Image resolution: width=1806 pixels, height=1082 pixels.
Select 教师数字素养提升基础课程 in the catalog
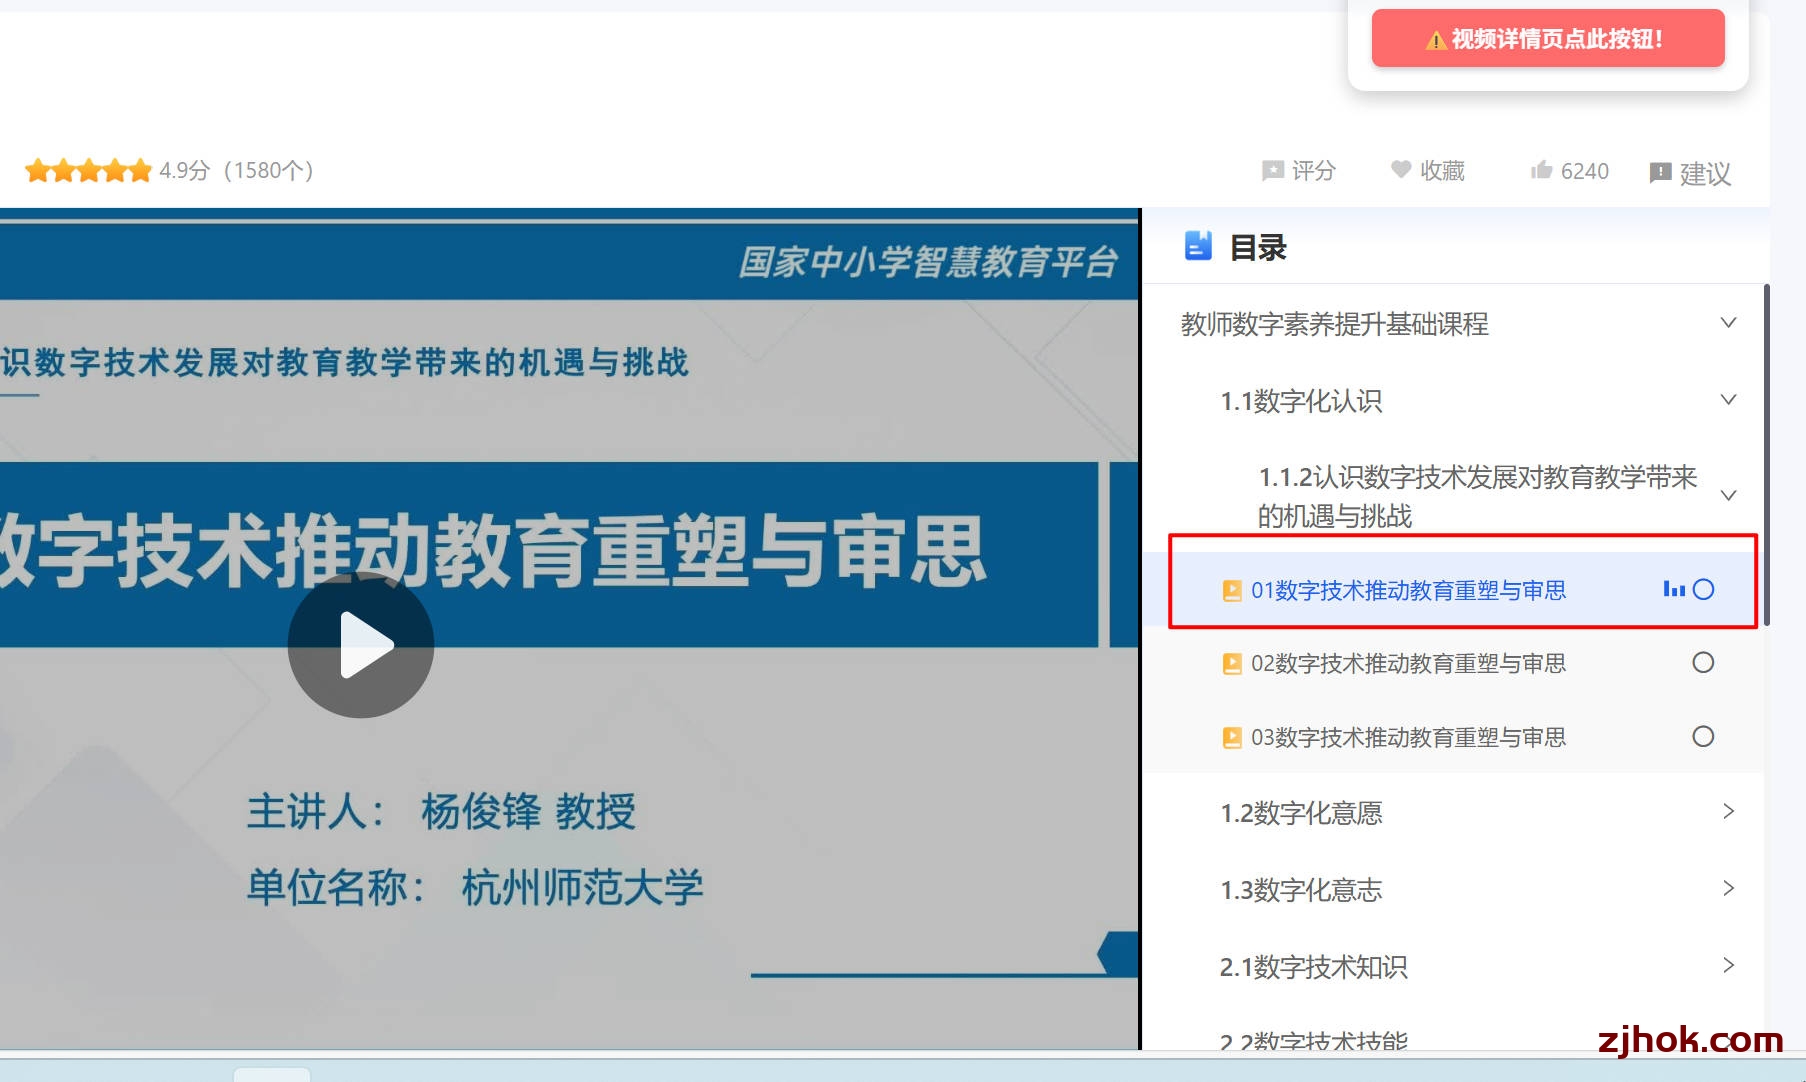coord(1335,324)
